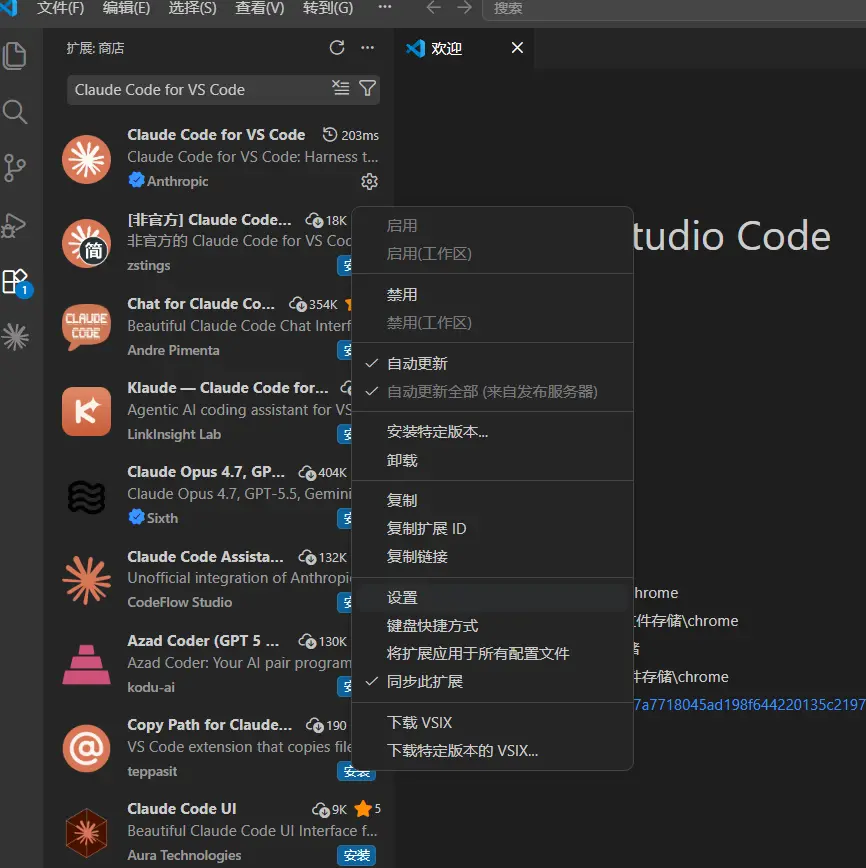The height and width of the screenshot is (868, 866).
Task: Click the Copy Path for Claude @ icon
Action: tap(86, 748)
